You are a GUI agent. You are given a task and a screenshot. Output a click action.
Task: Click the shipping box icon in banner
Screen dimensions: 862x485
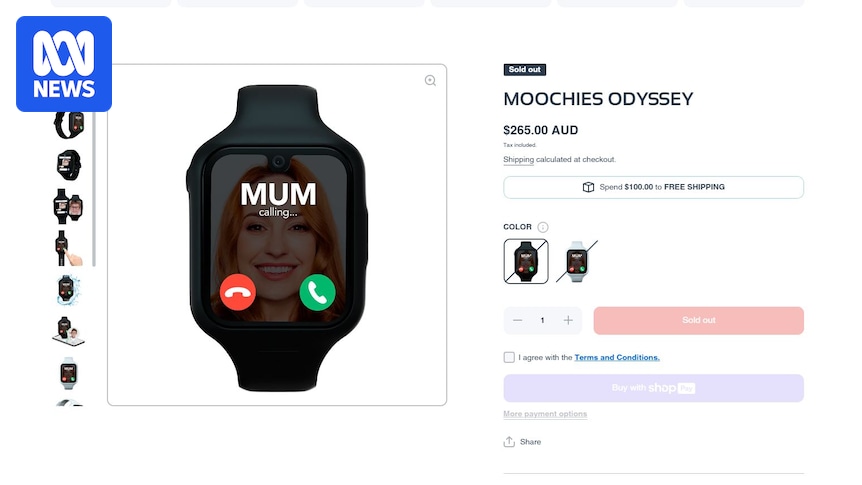(588, 187)
